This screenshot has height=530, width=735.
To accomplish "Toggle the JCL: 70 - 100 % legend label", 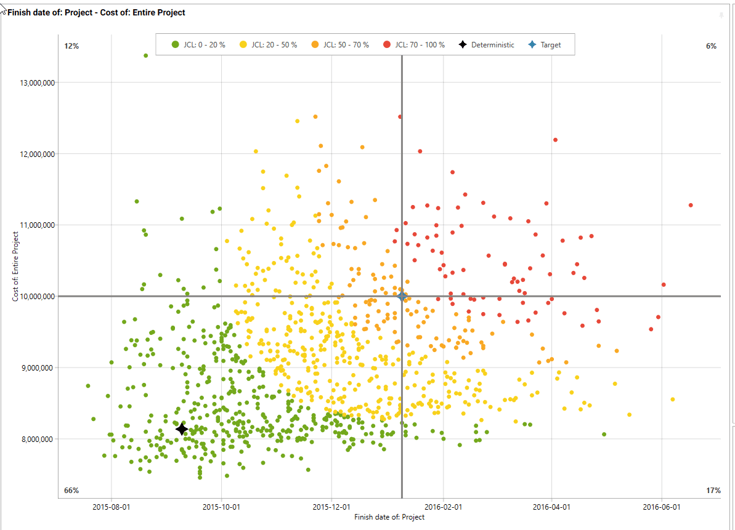I will tap(419, 45).
